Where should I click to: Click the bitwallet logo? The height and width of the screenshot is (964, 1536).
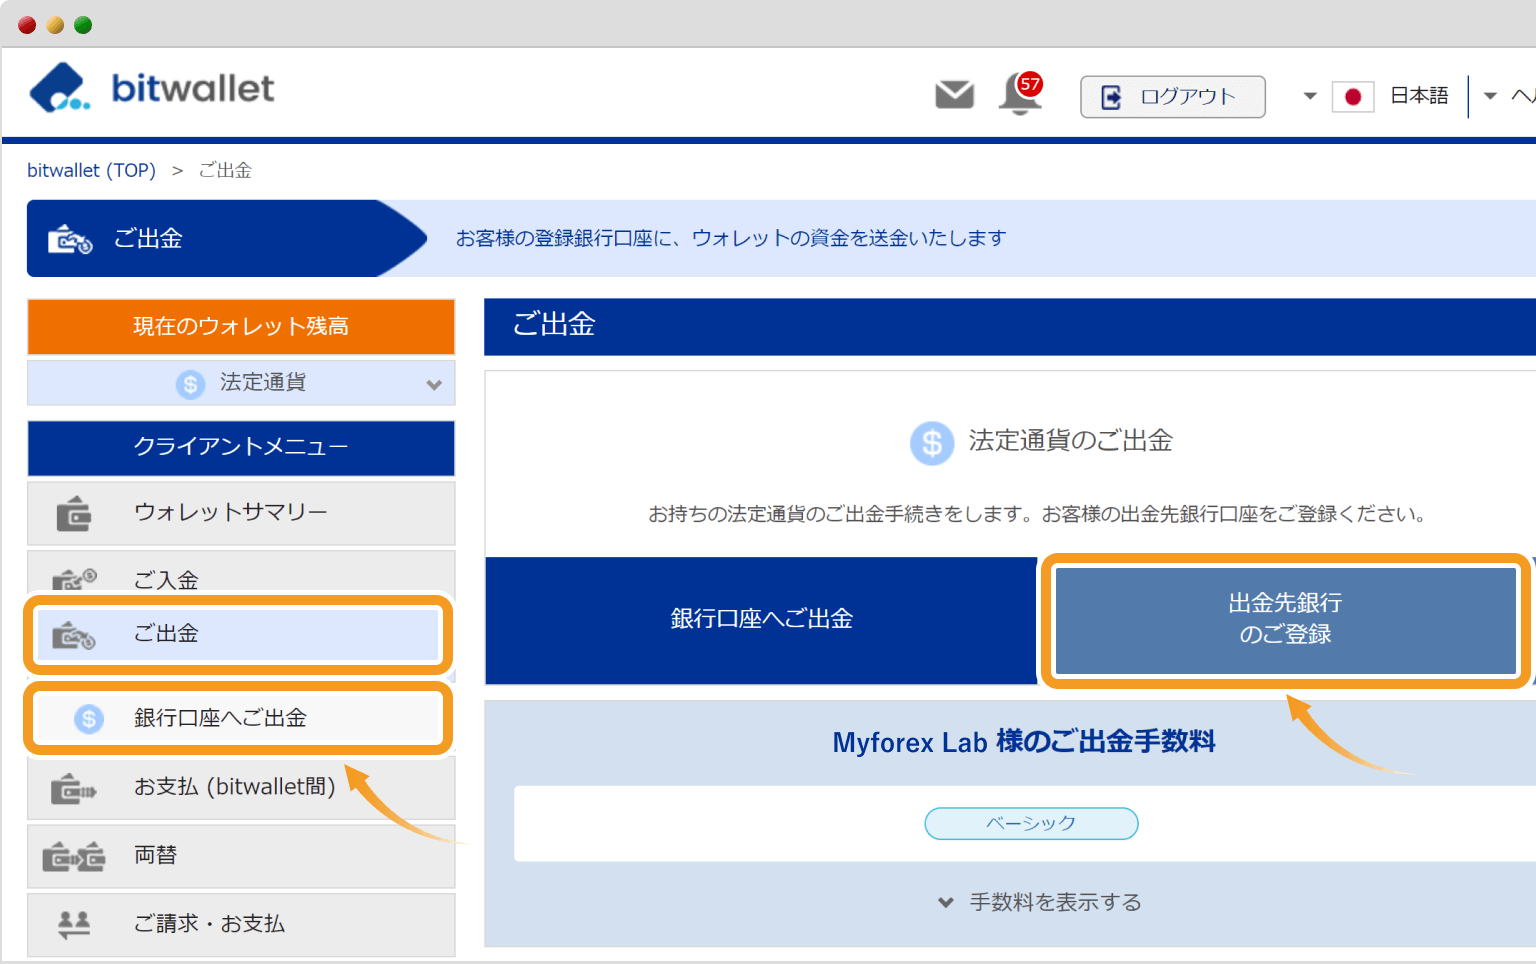point(151,88)
